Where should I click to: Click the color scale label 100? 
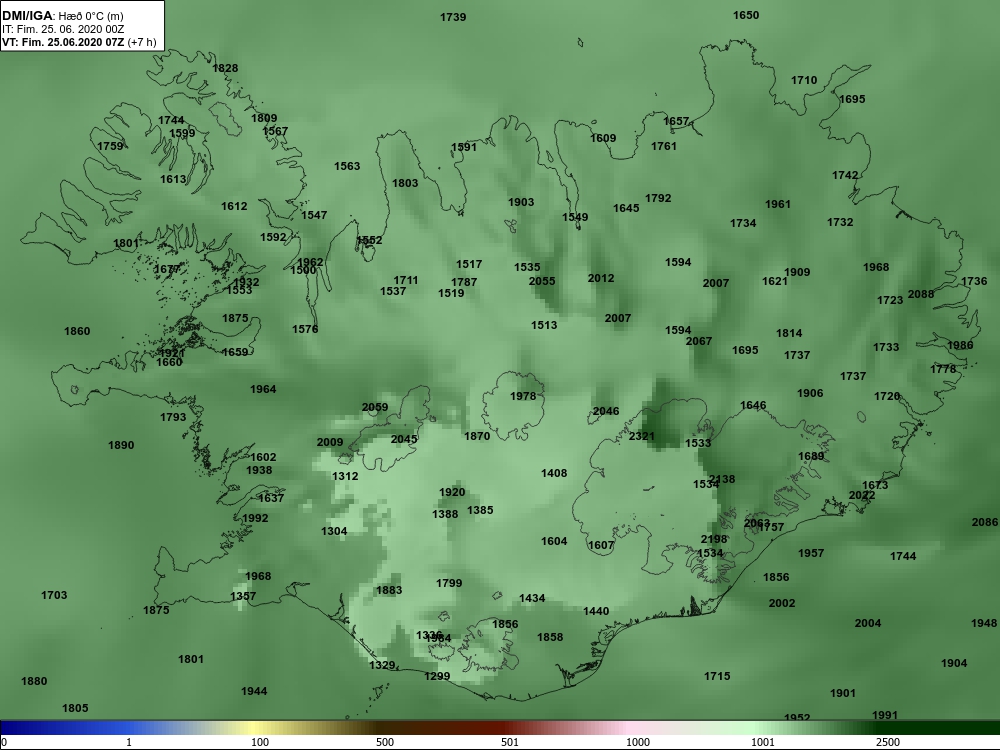260,742
